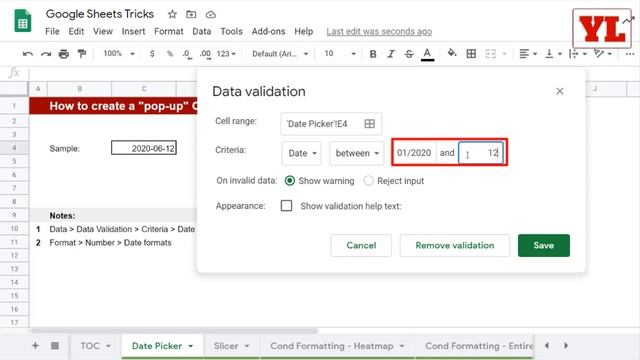The width and height of the screenshot is (640, 360).
Task: Switch to the Cond Formatting - Heatmap tab
Action: [x=337, y=346]
